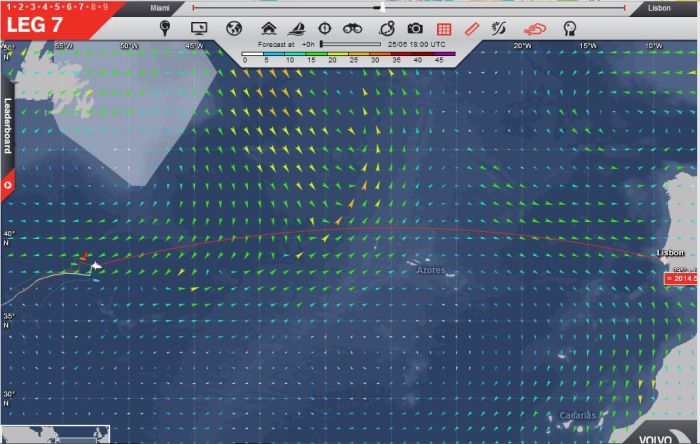Click the map pin location icon

[x=165, y=28]
